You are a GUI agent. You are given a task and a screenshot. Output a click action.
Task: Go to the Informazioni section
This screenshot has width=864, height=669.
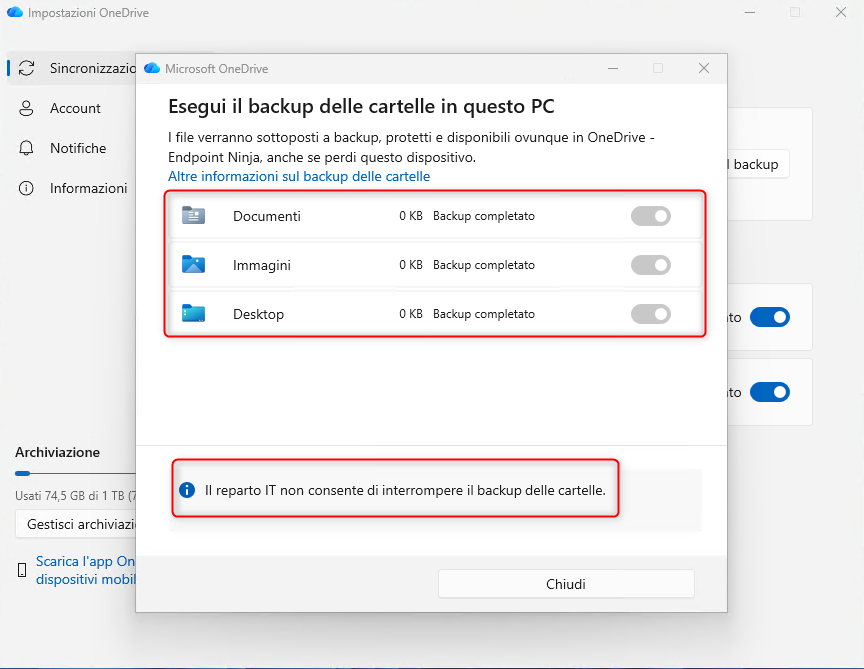coord(72,188)
